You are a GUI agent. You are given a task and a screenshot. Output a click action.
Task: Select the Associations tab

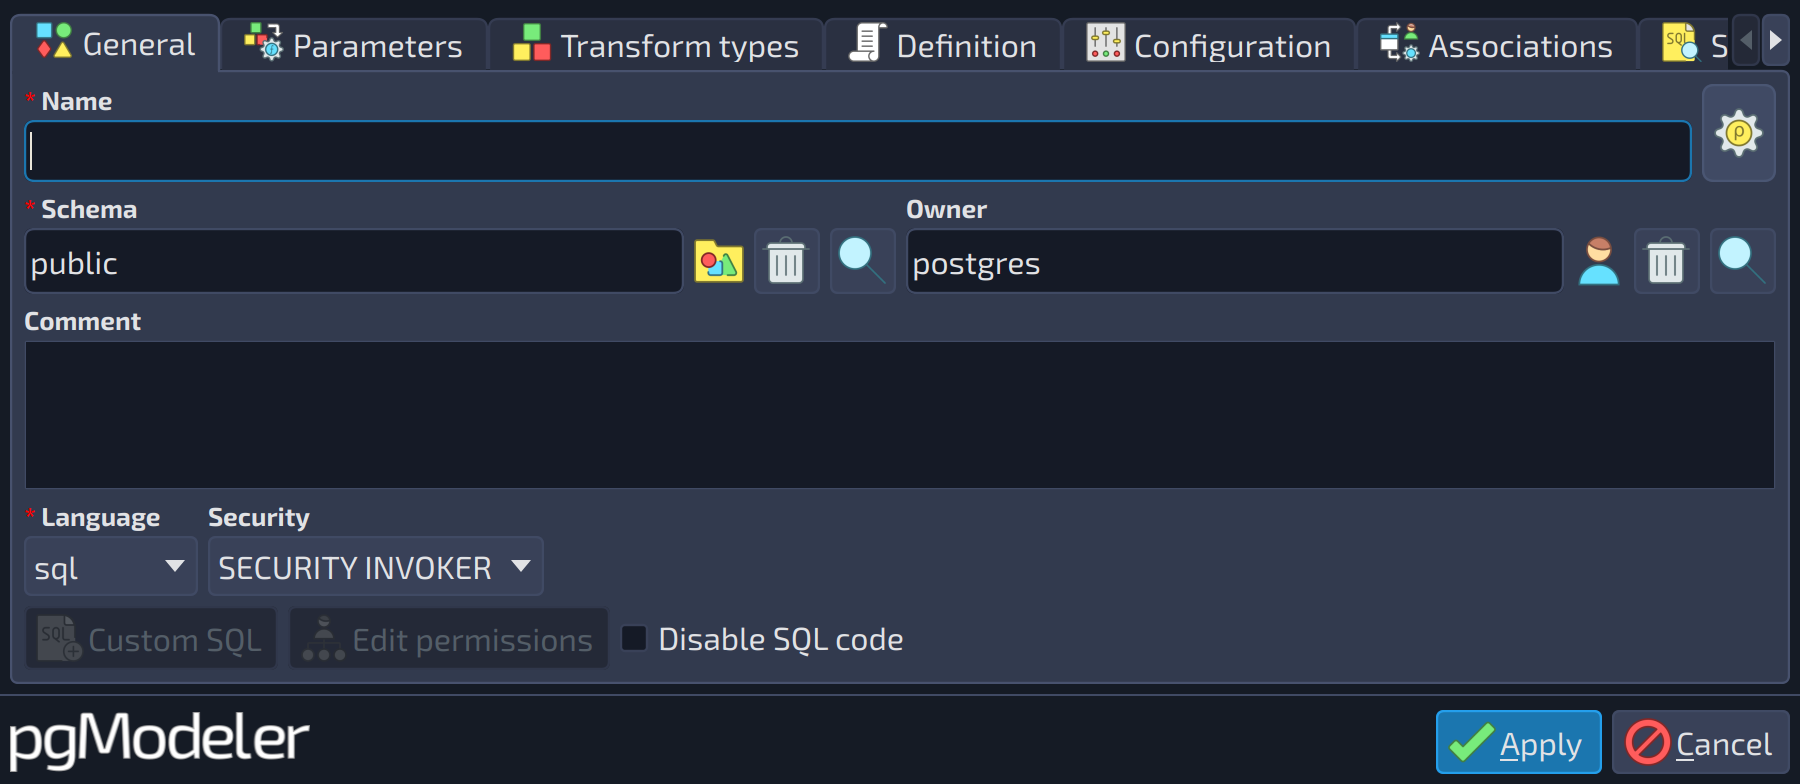tap(1497, 45)
